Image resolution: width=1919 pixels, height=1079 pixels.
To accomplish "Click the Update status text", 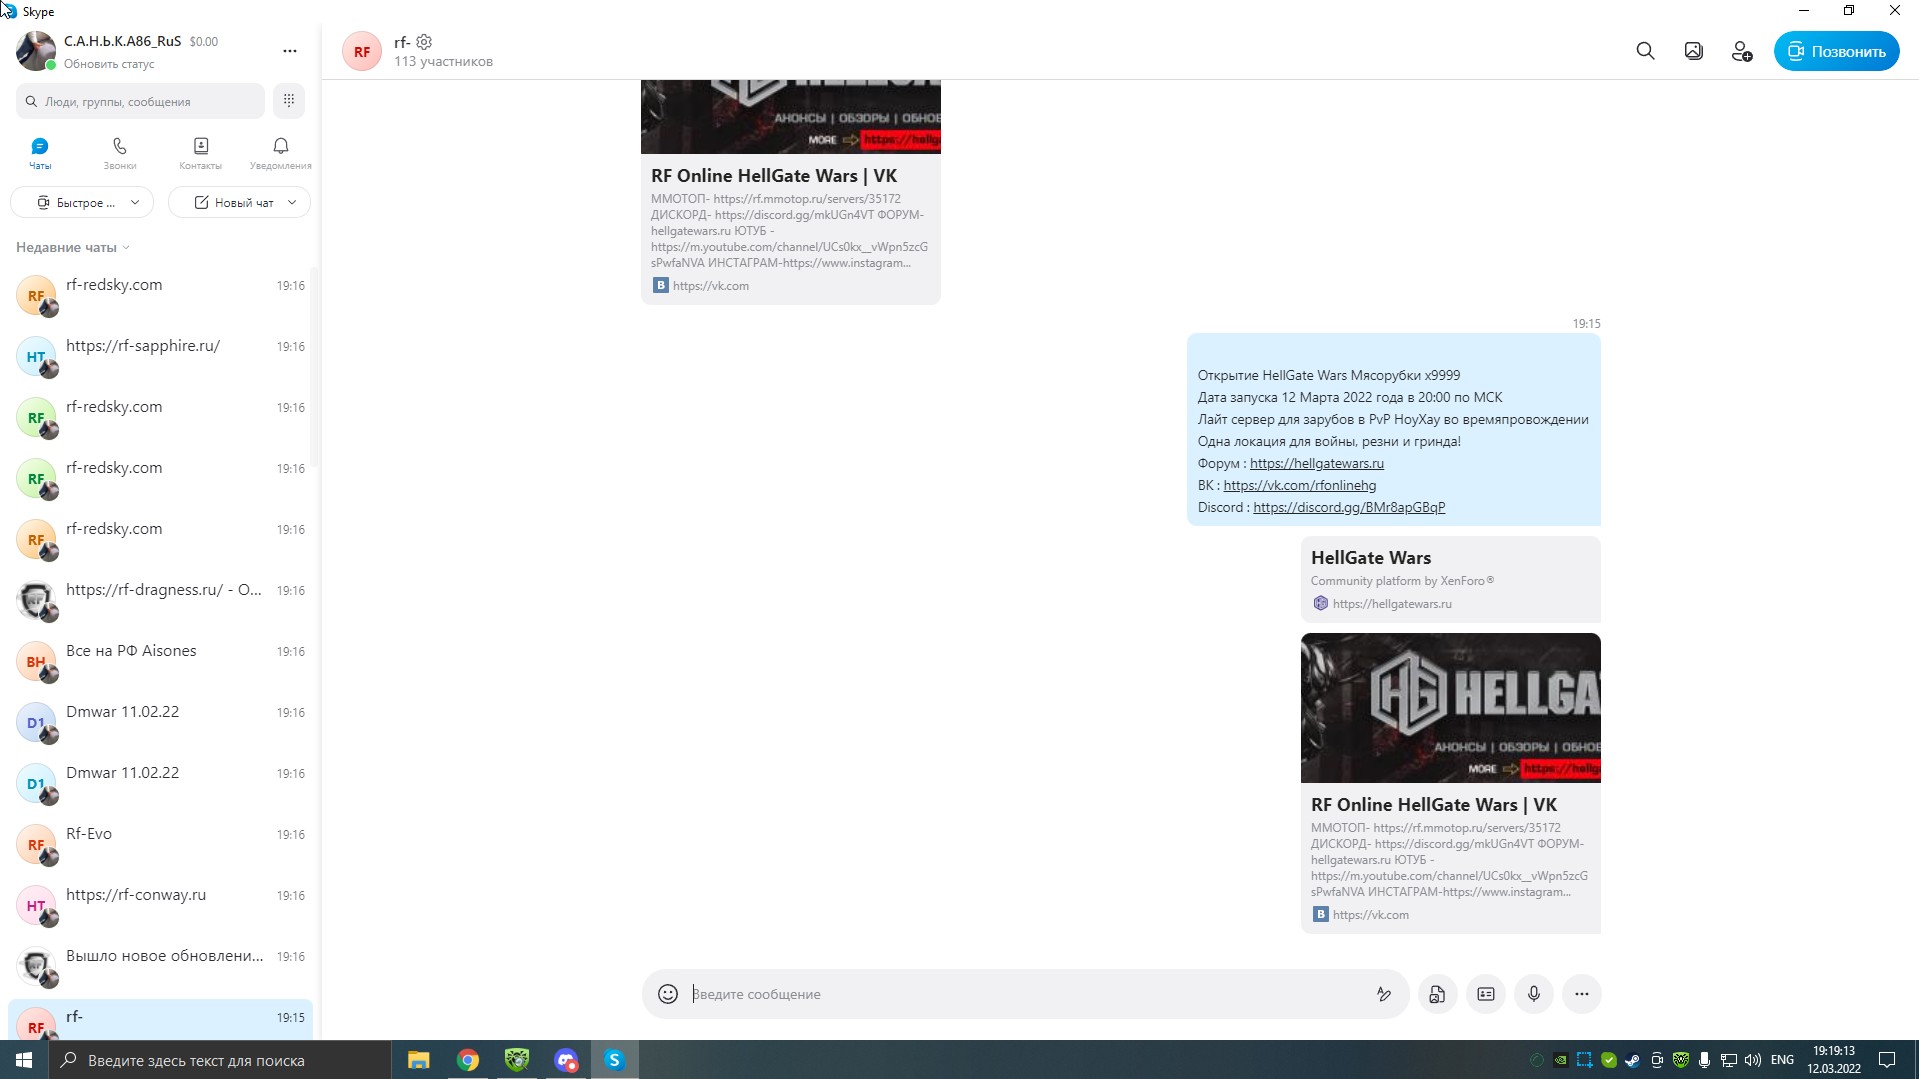I will (x=109, y=63).
